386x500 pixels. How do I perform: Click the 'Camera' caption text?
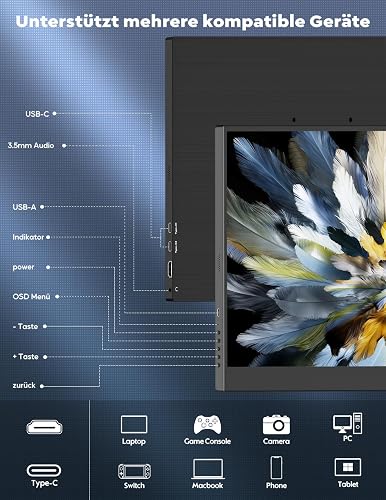[x=276, y=441]
